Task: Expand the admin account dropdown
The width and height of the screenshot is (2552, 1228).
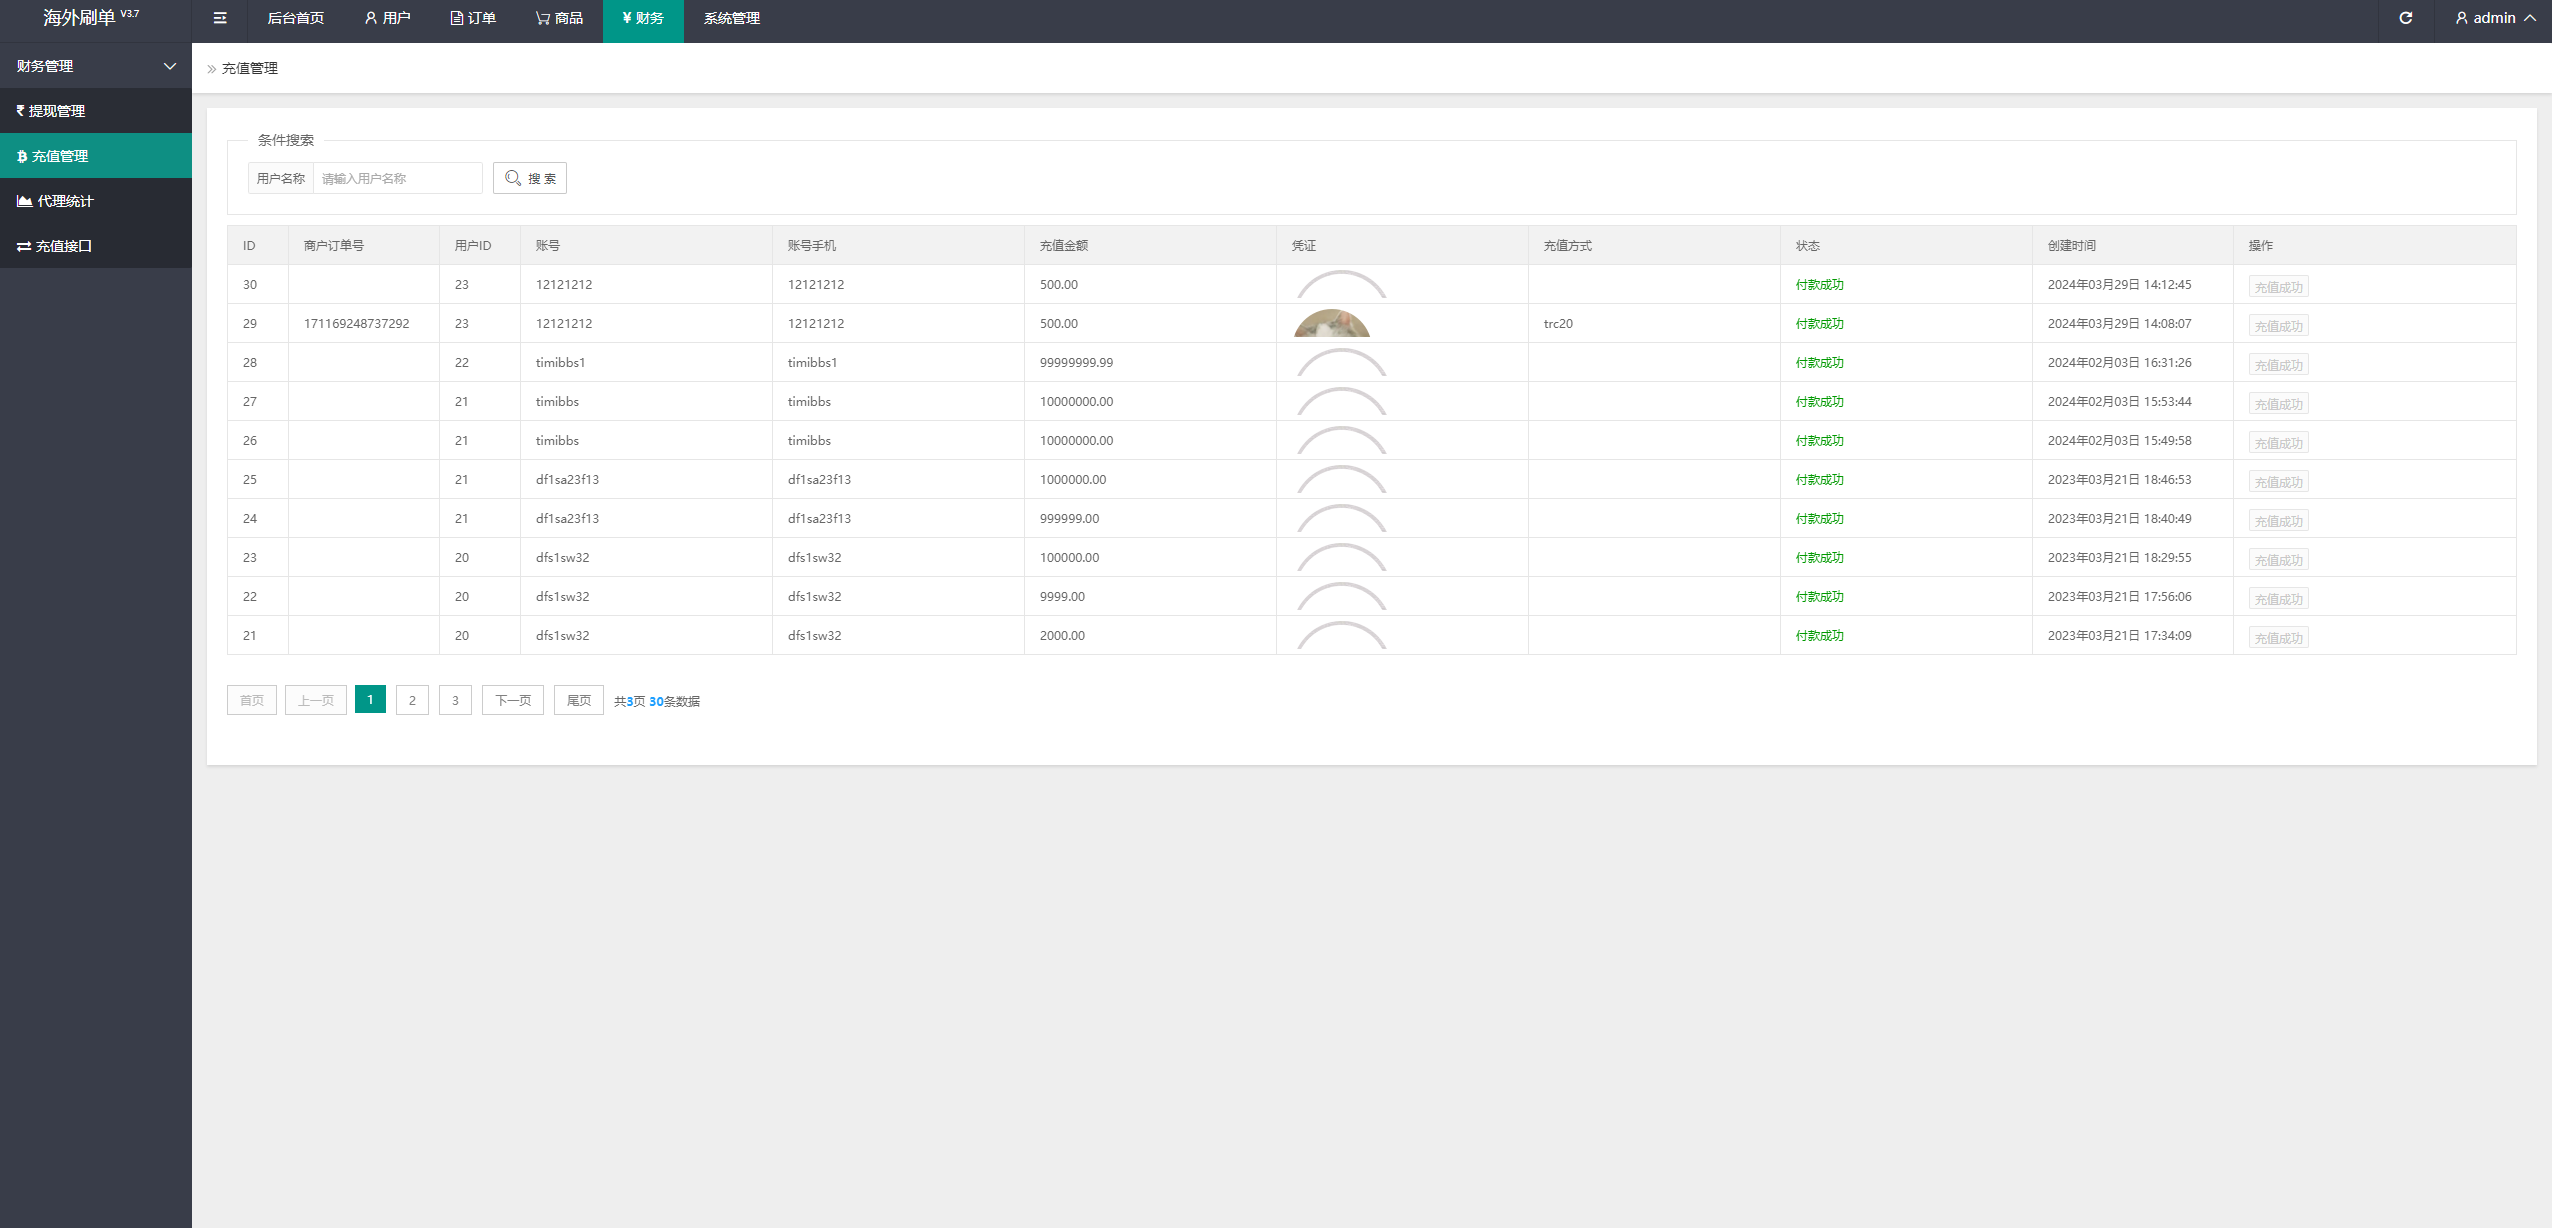Action: pyautogui.click(x=2494, y=18)
